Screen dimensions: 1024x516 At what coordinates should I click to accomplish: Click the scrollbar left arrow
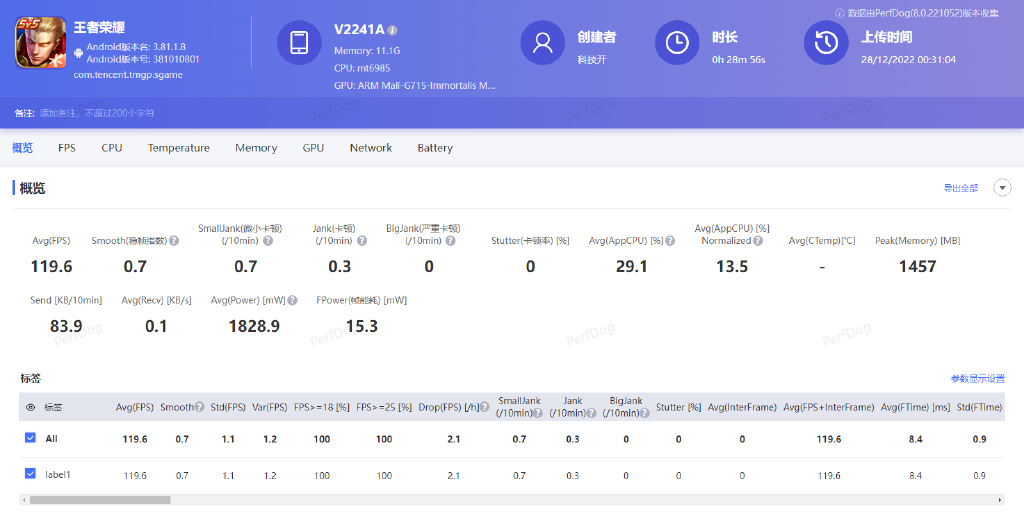click(x=24, y=500)
